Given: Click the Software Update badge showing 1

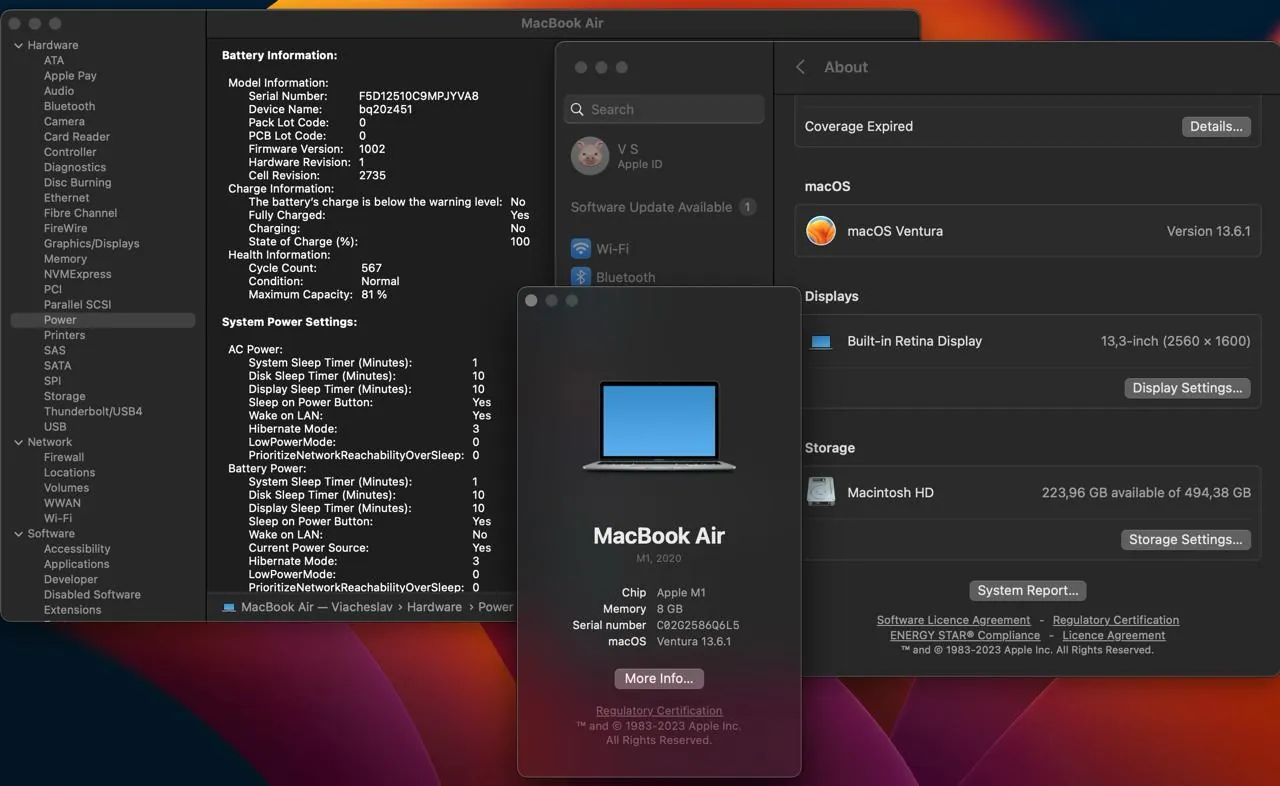Looking at the screenshot, I should (x=747, y=207).
